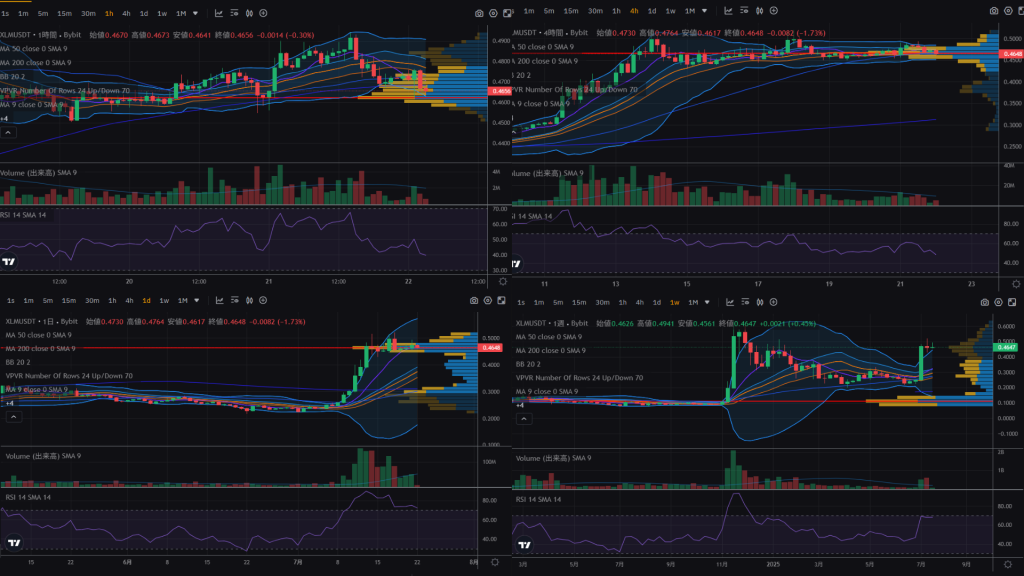Maximize the 1-hour chart panel to fullscreen
Image resolution: width=1024 pixels, height=576 pixels.
pos(507,13)
